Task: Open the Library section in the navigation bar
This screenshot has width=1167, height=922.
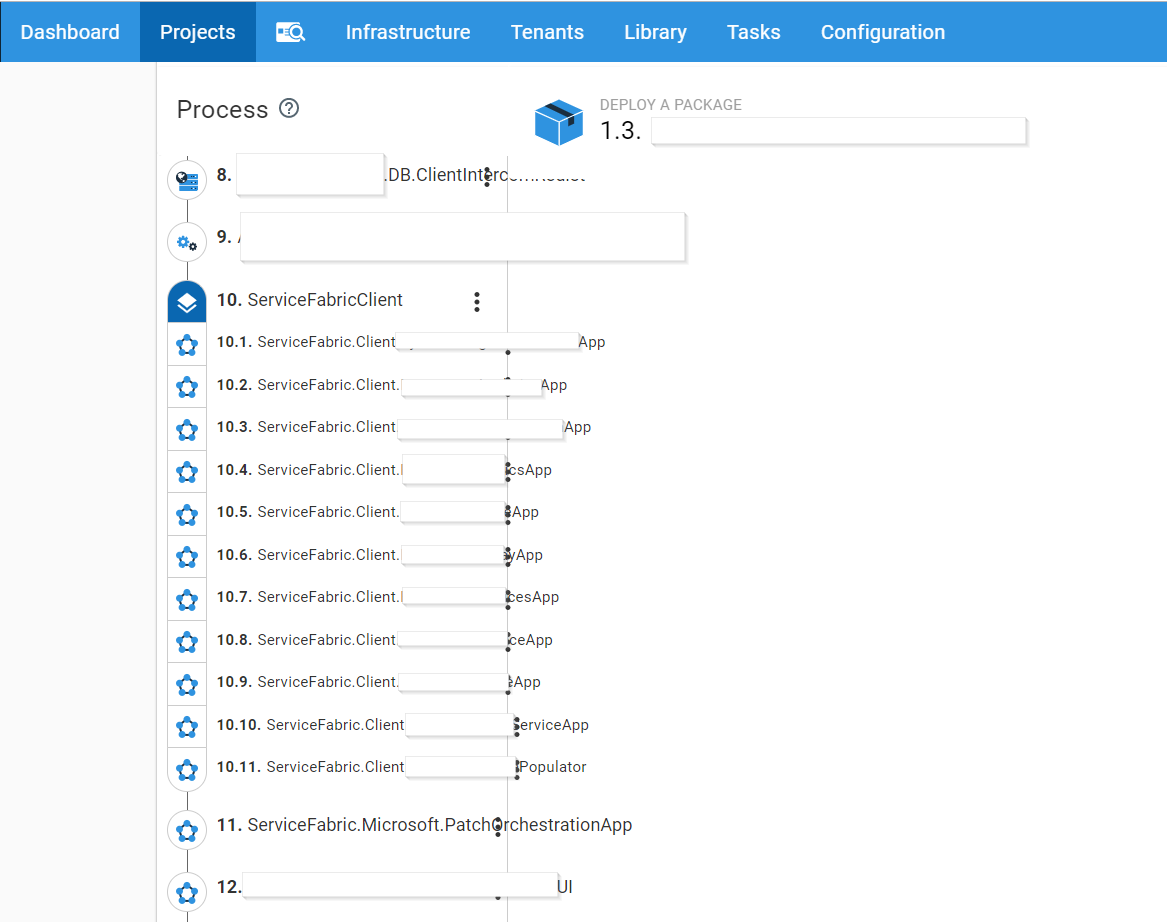Action: tap(655, 31)
